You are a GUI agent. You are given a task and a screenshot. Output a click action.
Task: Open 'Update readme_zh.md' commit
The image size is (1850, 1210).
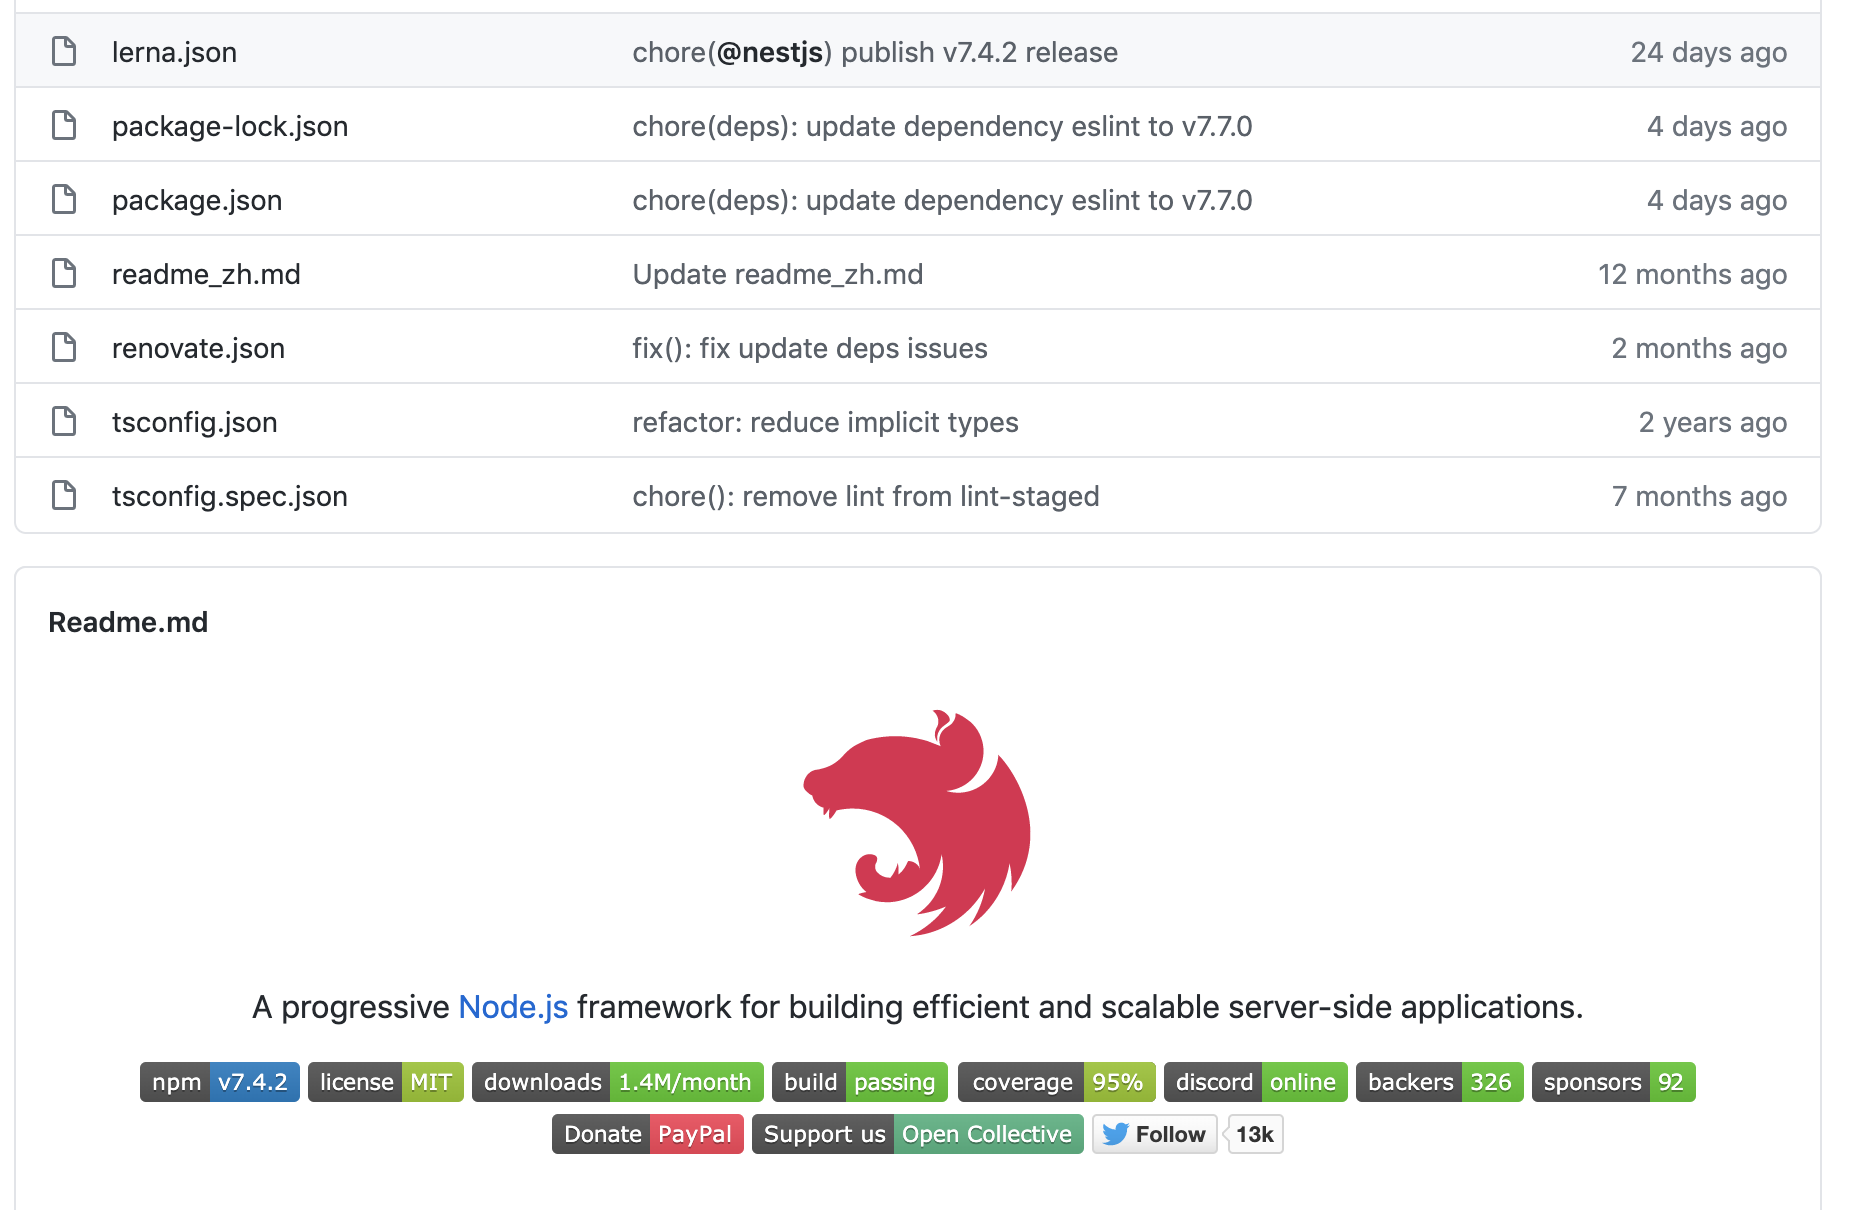(x=778, y=274)
